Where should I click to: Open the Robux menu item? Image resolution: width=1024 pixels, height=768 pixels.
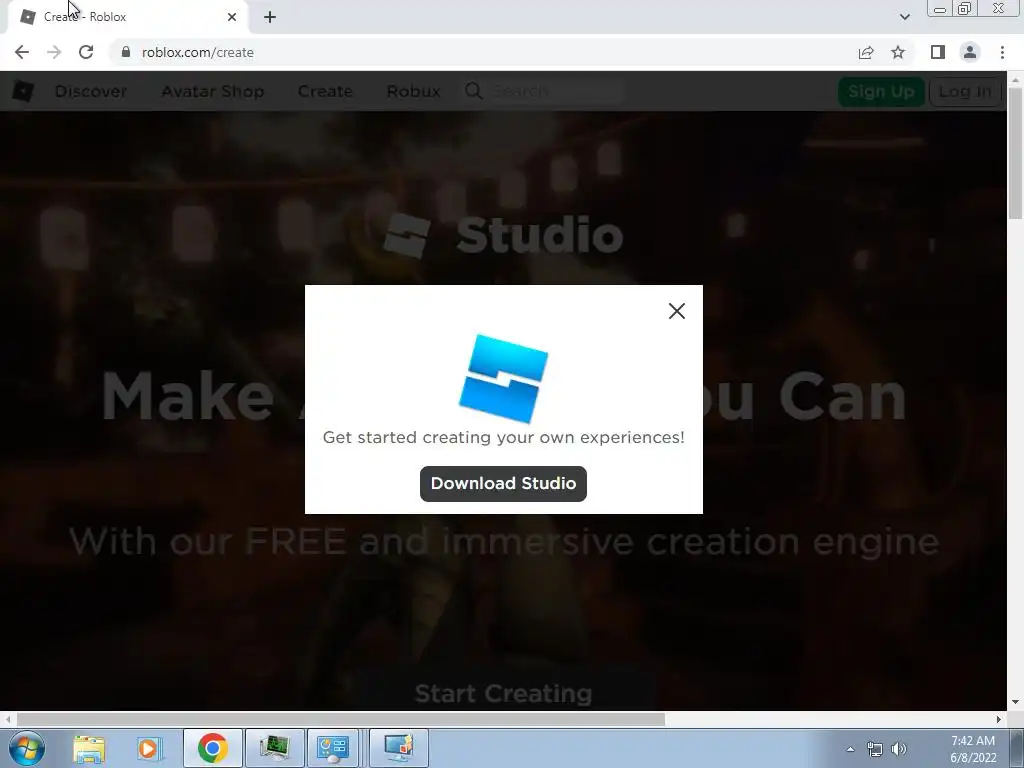pyautogui.click(x=413, y=91)
